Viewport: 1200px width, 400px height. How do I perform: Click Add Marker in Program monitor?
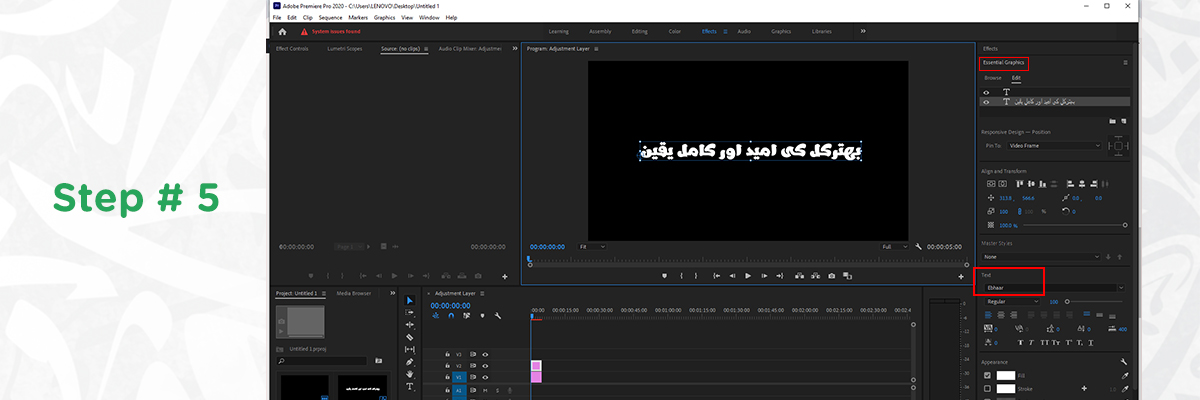[x=664, y=275]
